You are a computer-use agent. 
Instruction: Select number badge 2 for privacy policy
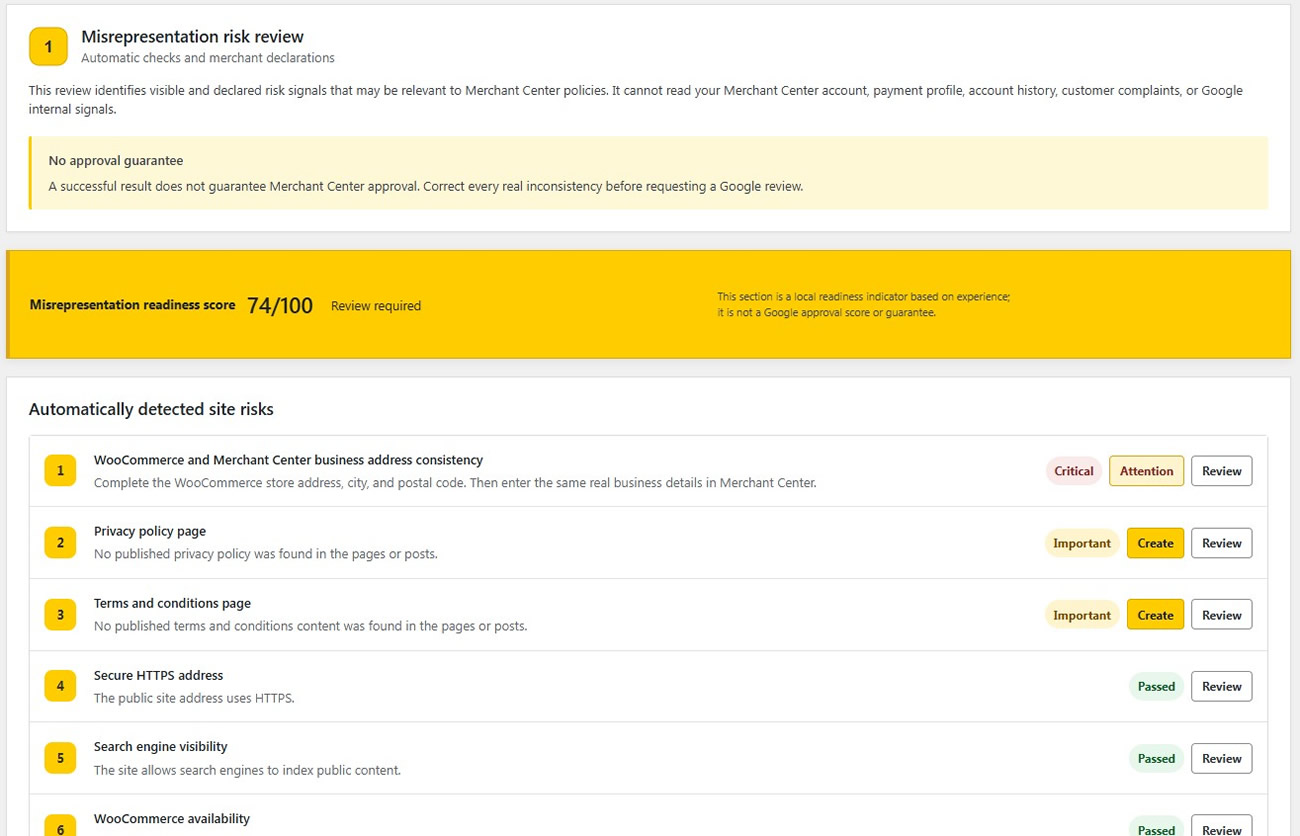point(60,543)
